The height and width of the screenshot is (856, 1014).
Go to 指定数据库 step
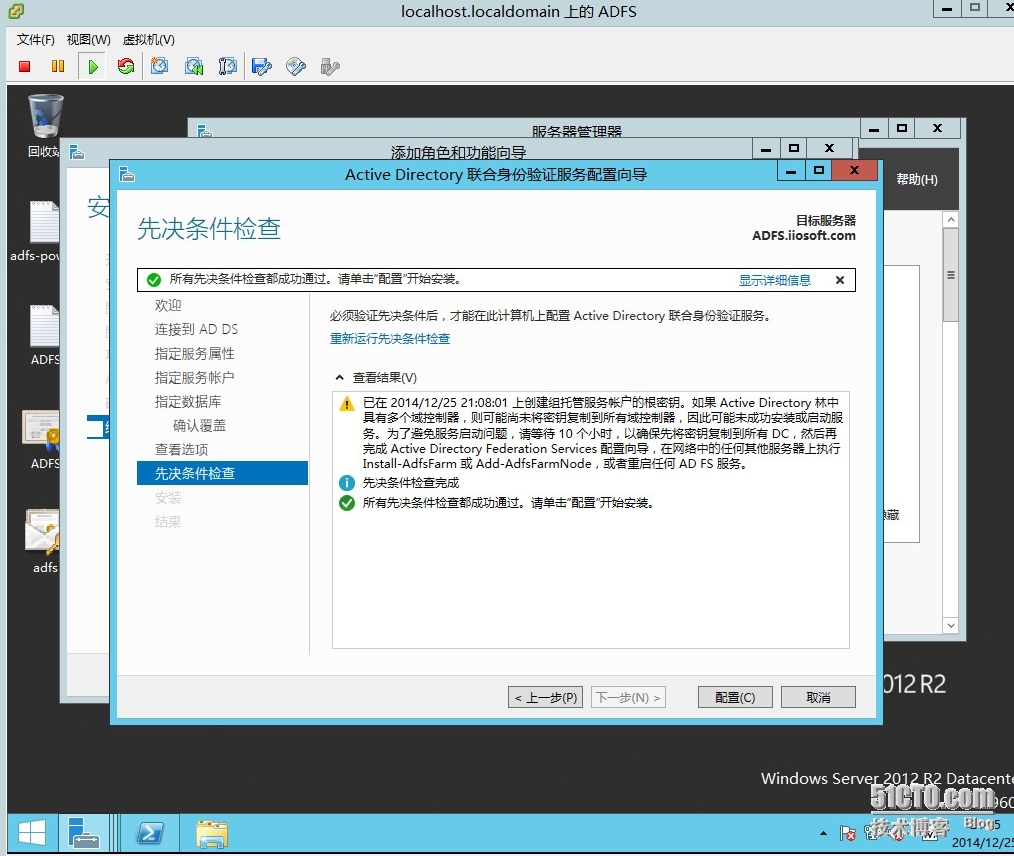click(188, 401)
